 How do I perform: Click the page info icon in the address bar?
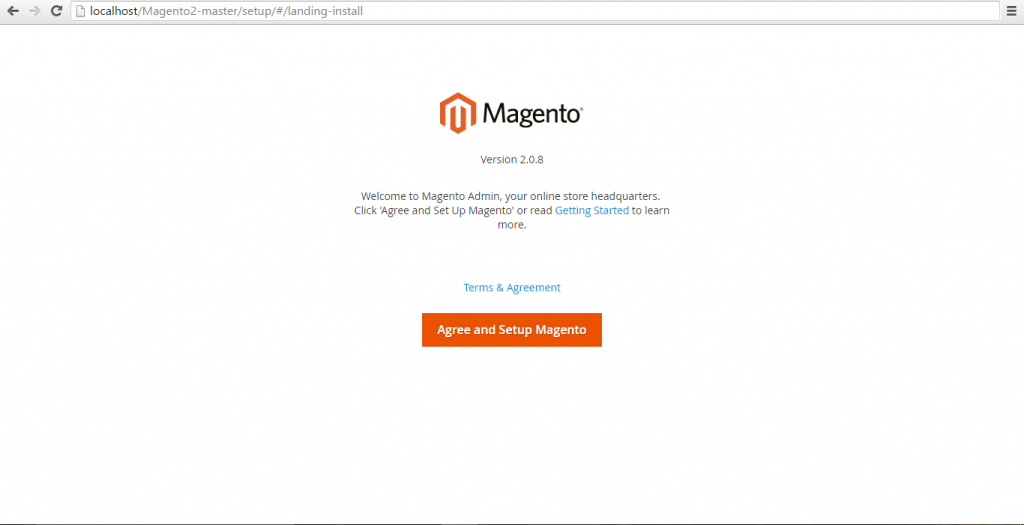(x=80, y=10)
